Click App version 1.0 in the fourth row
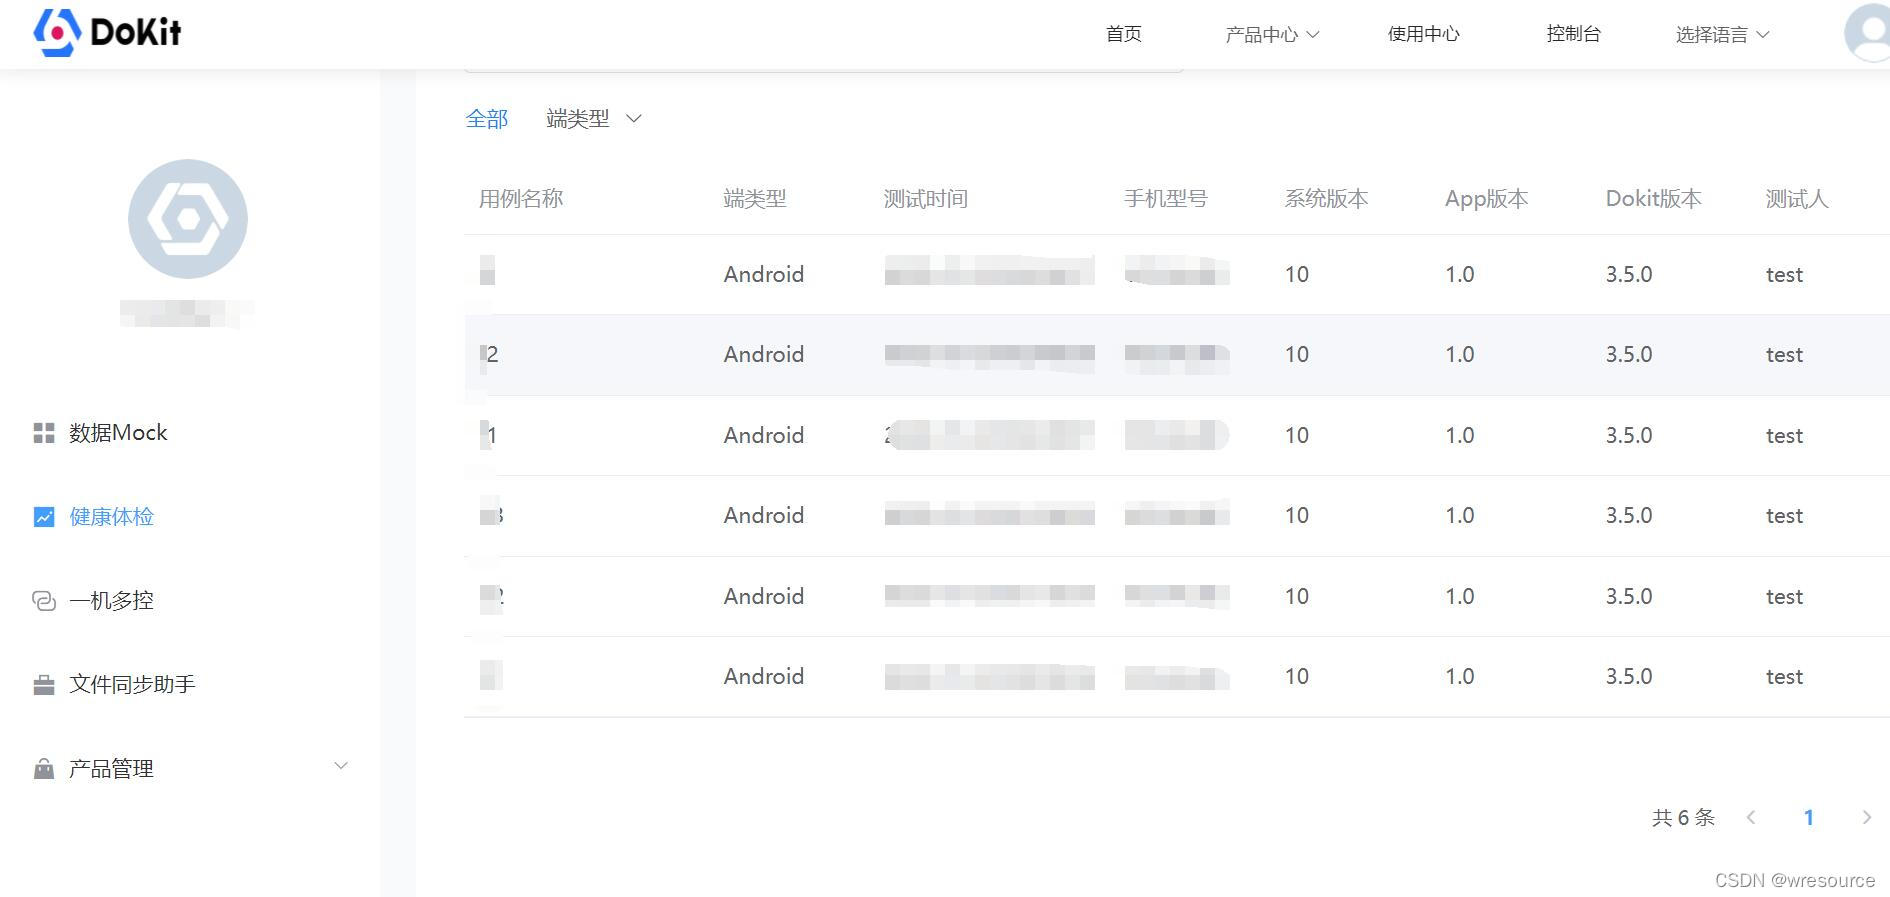The width and height of the screenshot is (1890, 897). click(x=1460, y=515)
